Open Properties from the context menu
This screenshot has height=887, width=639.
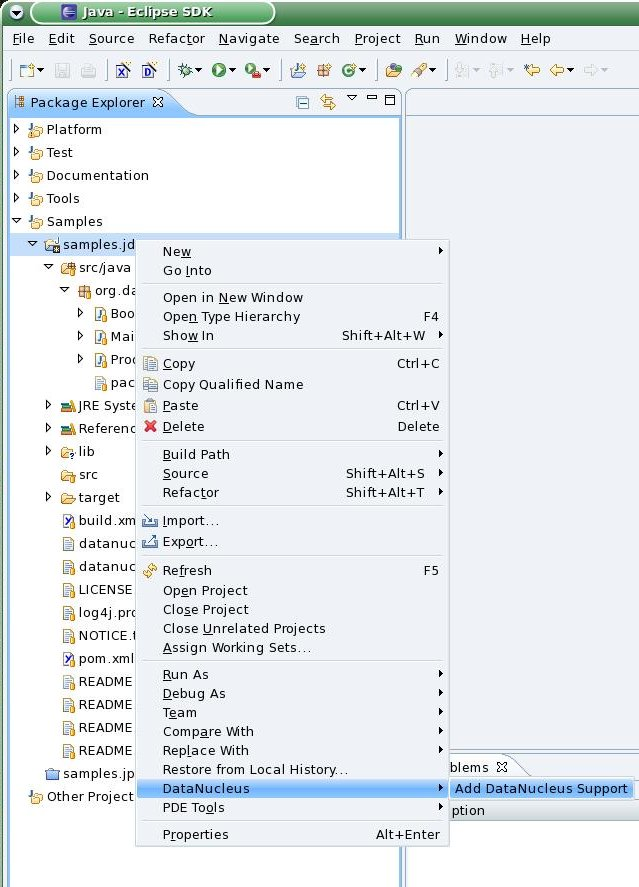click(x=292, y=834)
